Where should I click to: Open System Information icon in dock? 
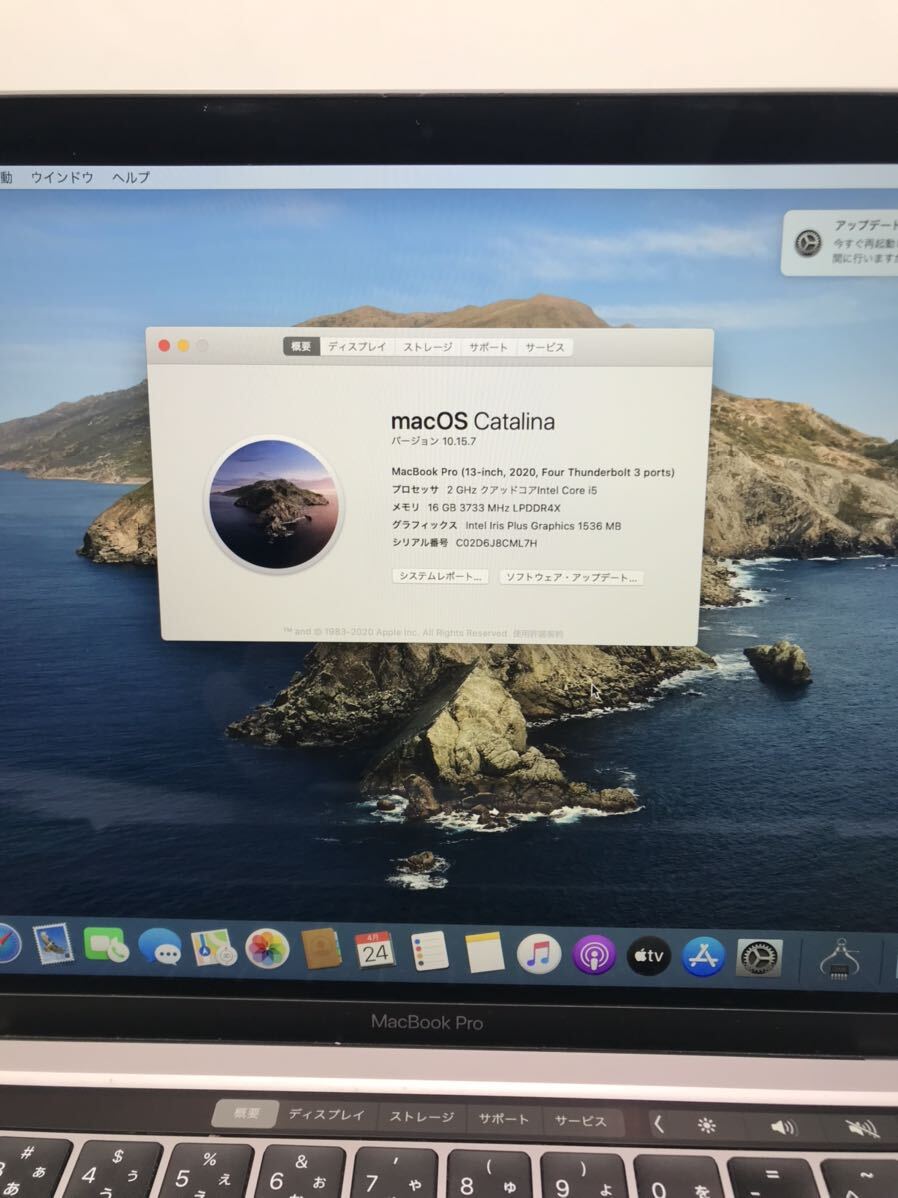[x=839, y=960]
